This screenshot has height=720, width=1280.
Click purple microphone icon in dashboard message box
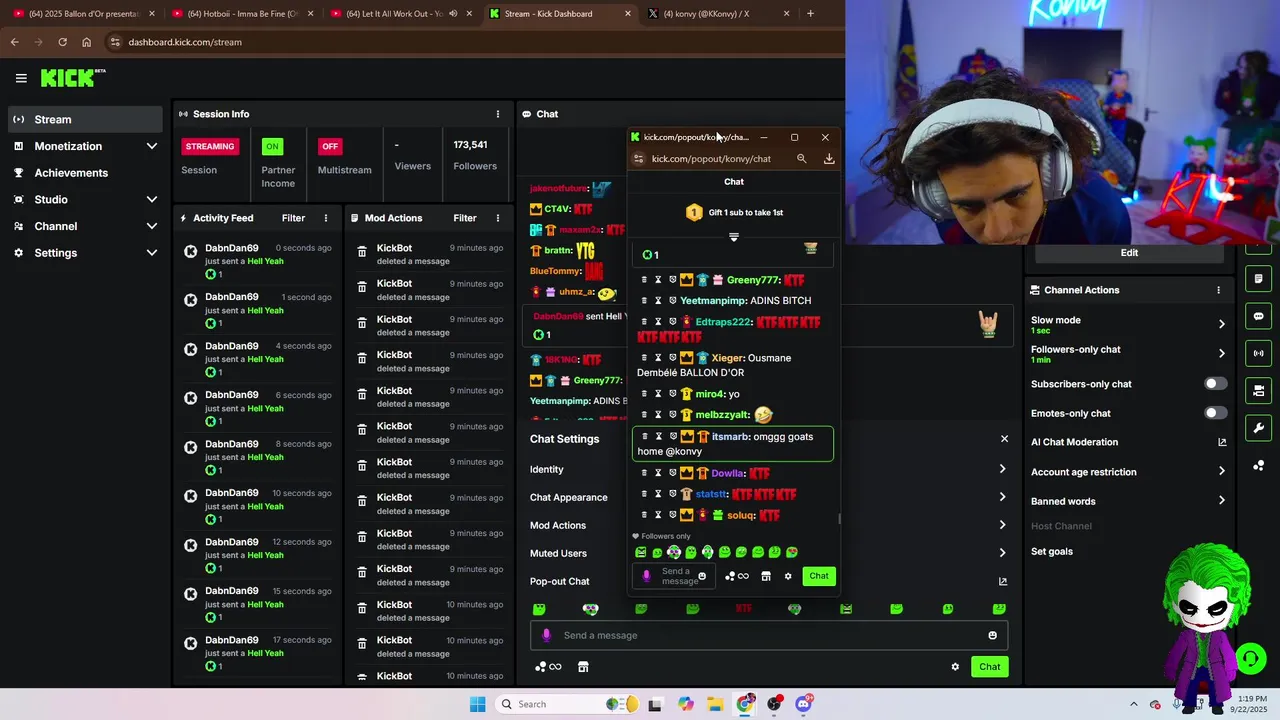[x=546, y=635]
